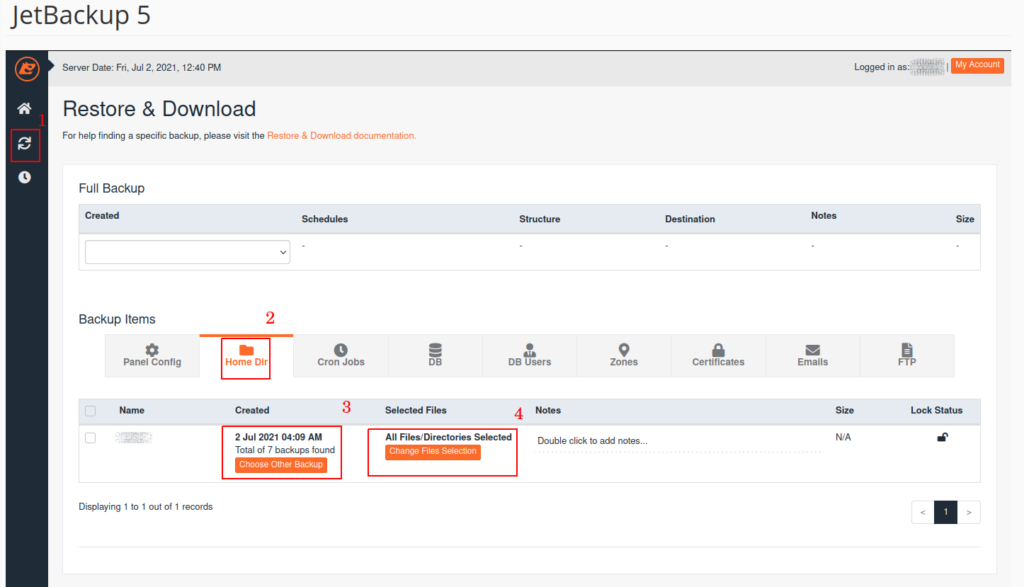This screenshot has height=587, width=1024.
Task: Click the location pin icon on Zones tab
Action: click(x=623, y=349)
